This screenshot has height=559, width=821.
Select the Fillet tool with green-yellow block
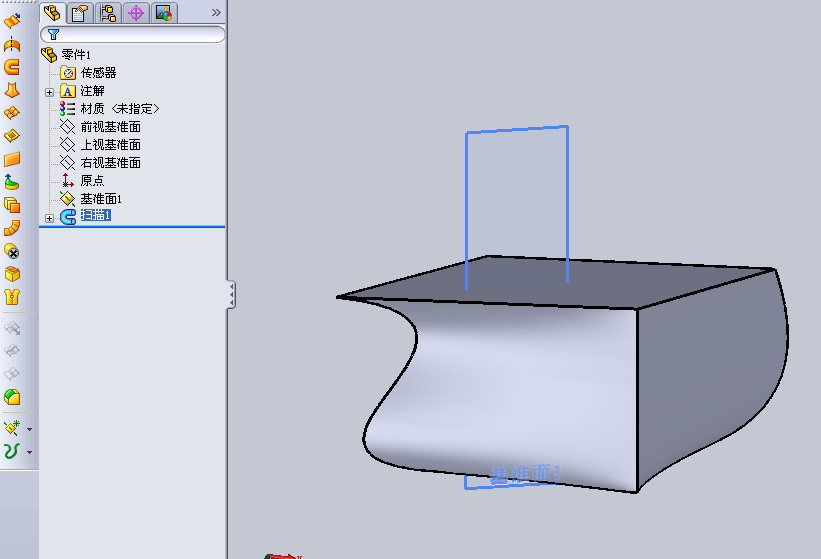pos(12,397)
